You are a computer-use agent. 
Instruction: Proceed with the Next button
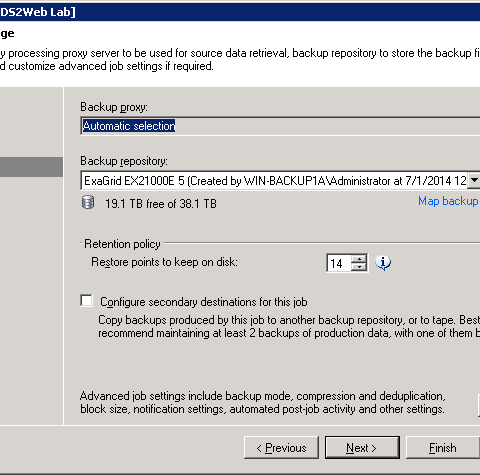click(362, 448)
